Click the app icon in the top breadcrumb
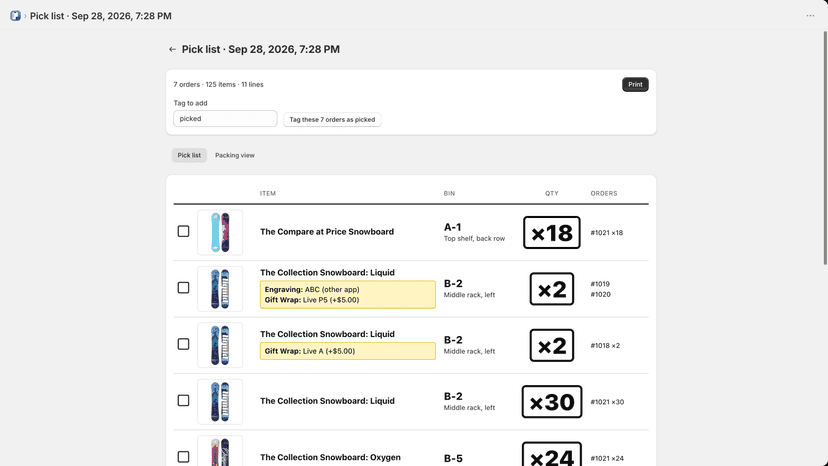Screen dimensions: 828x466 click(x=15, y=16)
